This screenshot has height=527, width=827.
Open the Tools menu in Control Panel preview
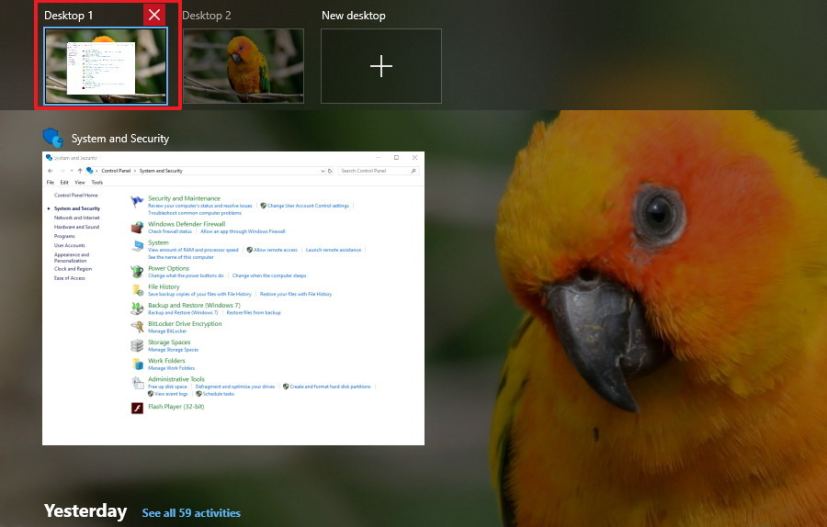pyautogui.click(x=97, y=183)
